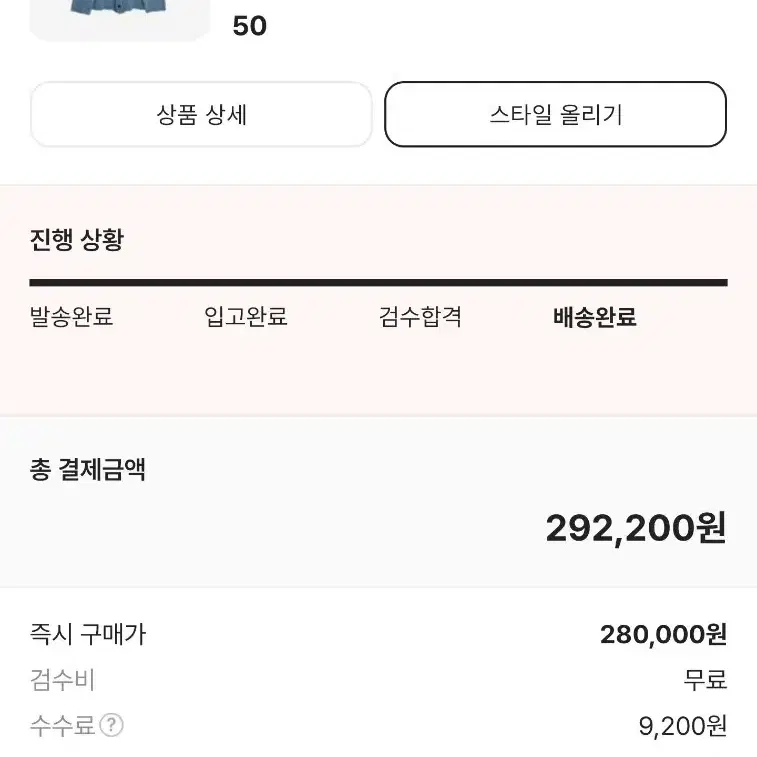Select the 배송완료 progress step

click(x=594, y=317)
